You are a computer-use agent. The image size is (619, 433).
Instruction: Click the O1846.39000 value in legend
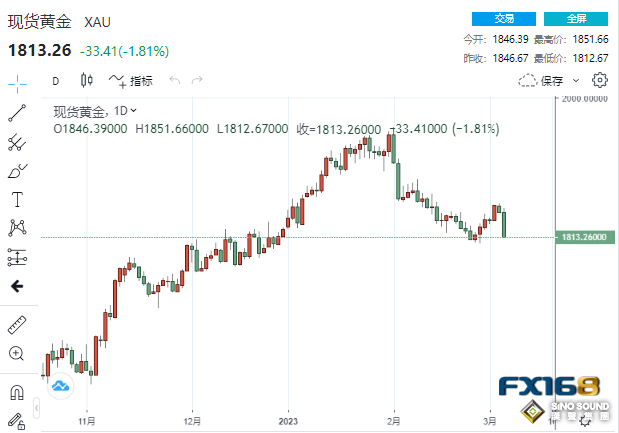(x=90, y=129)
